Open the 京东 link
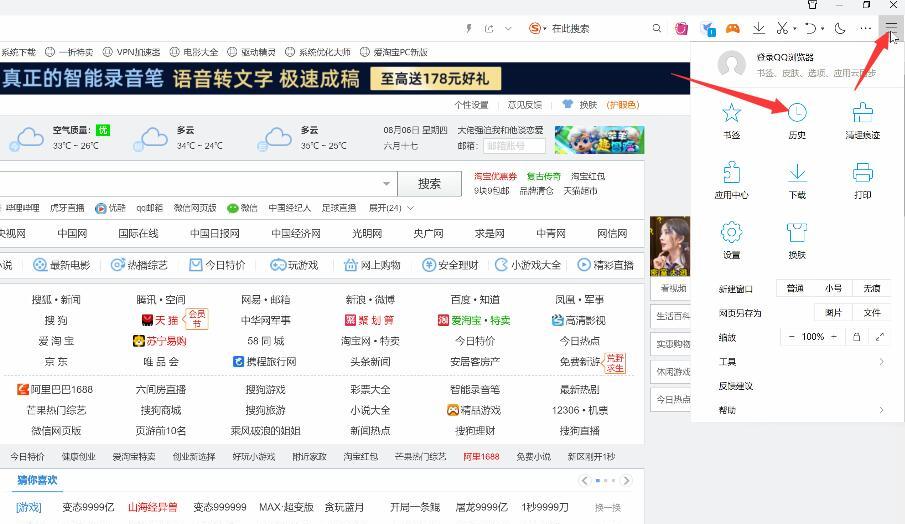The width and height of the screenshot is (905, 524). pyautogui.click(x=56, y=361)
